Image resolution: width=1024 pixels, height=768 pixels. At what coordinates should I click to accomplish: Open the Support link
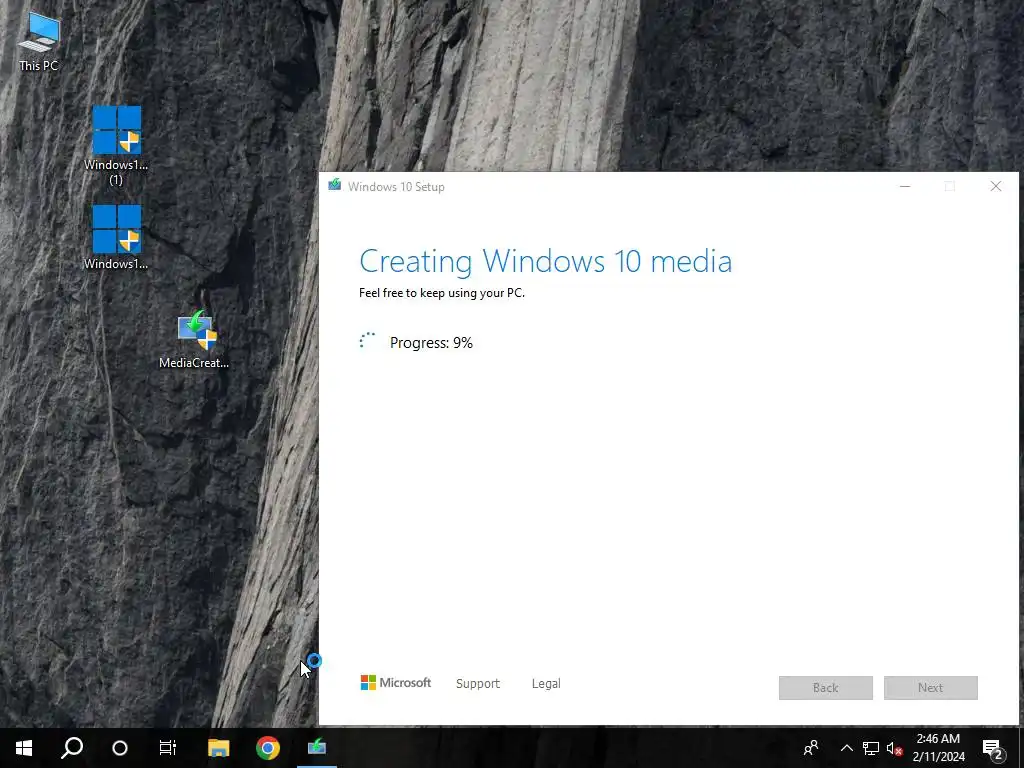(x=478, y=683)
